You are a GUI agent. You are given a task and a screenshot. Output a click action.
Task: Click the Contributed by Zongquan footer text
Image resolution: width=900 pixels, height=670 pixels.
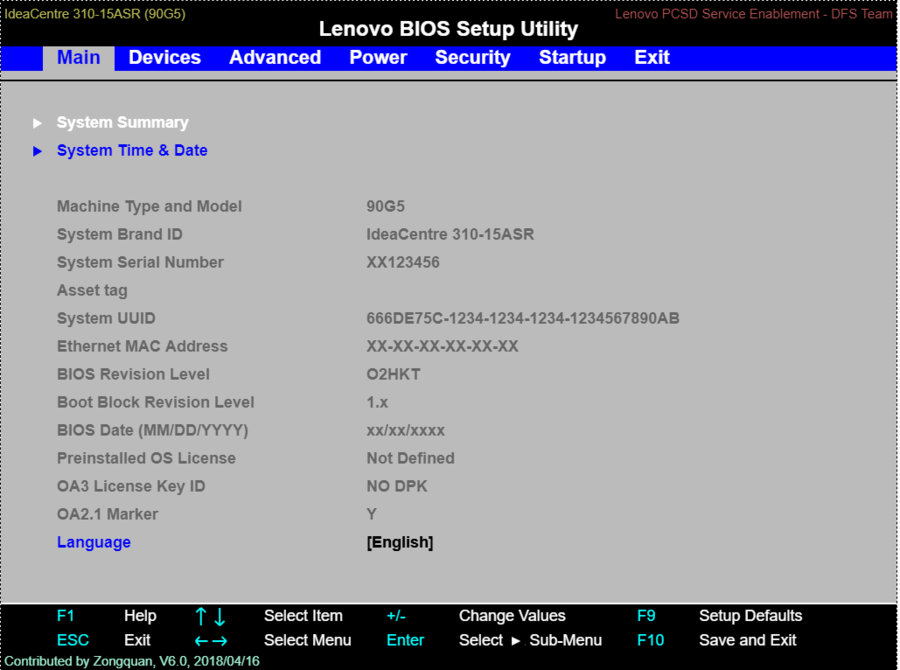pyautogui.click(x=131, y=661)
